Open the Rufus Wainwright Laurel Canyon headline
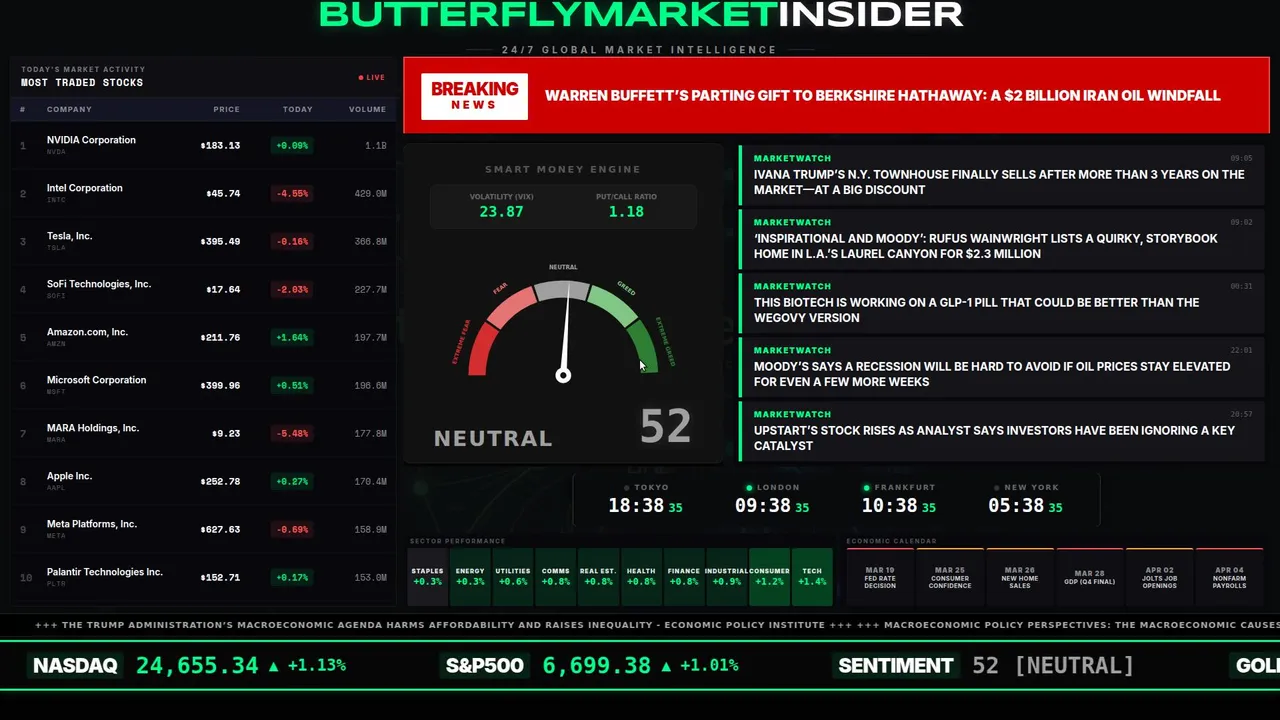The image size is (1280, 720). 1002,238
